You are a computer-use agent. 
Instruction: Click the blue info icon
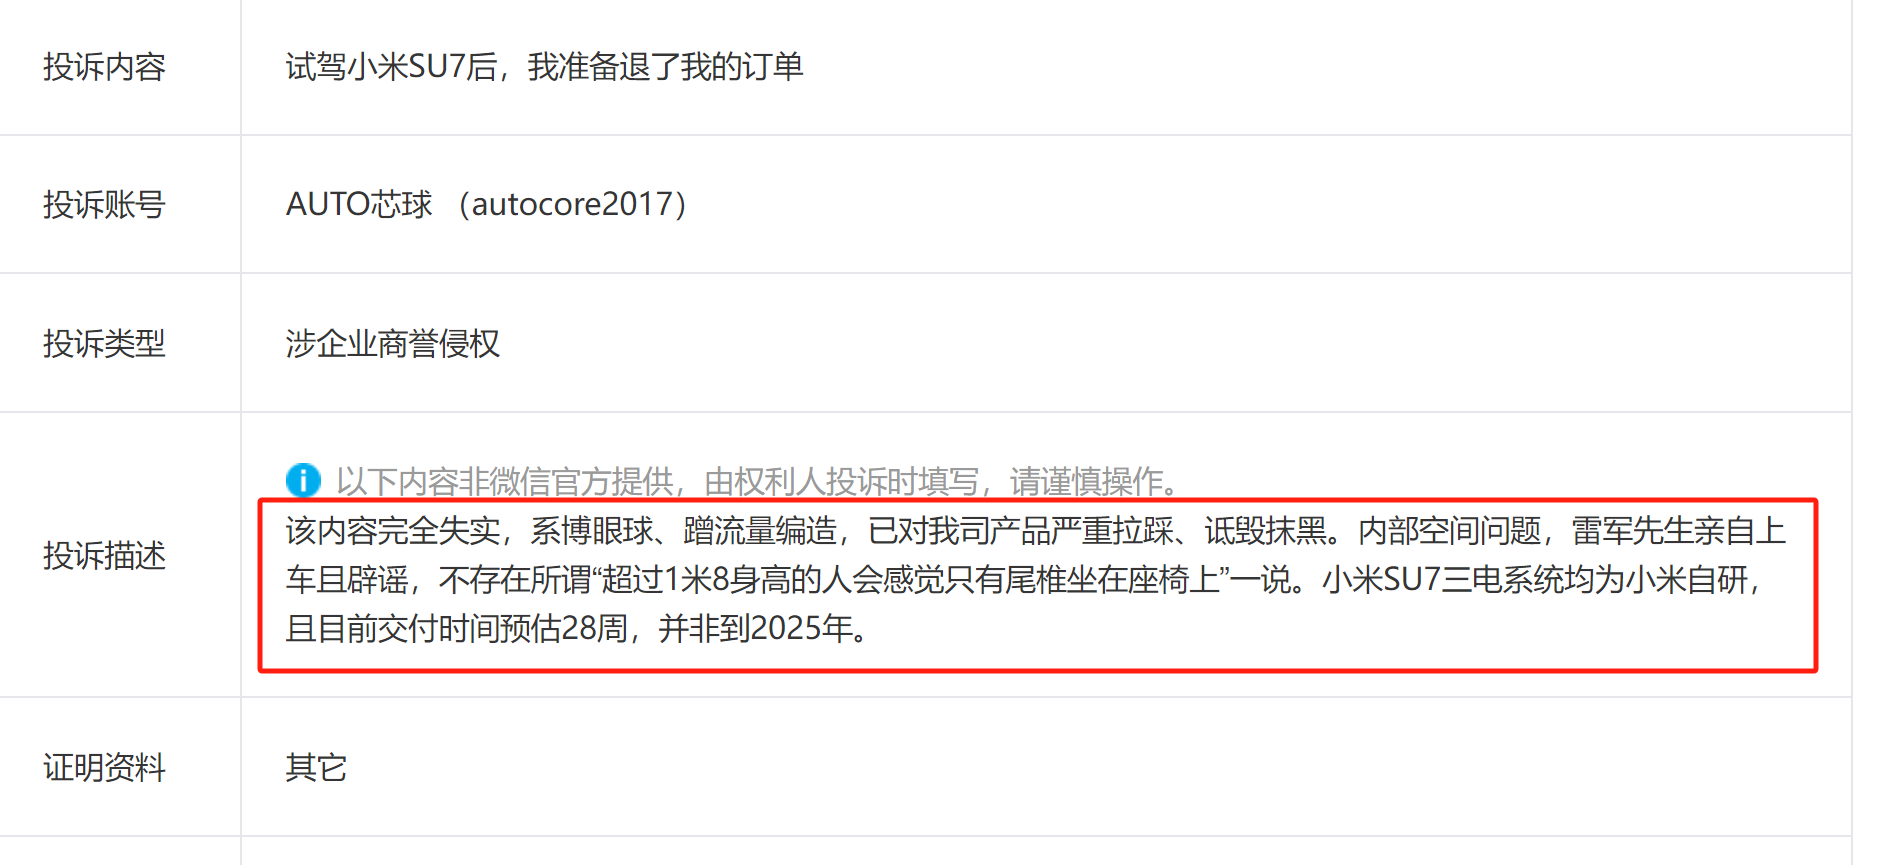(303, 481)
